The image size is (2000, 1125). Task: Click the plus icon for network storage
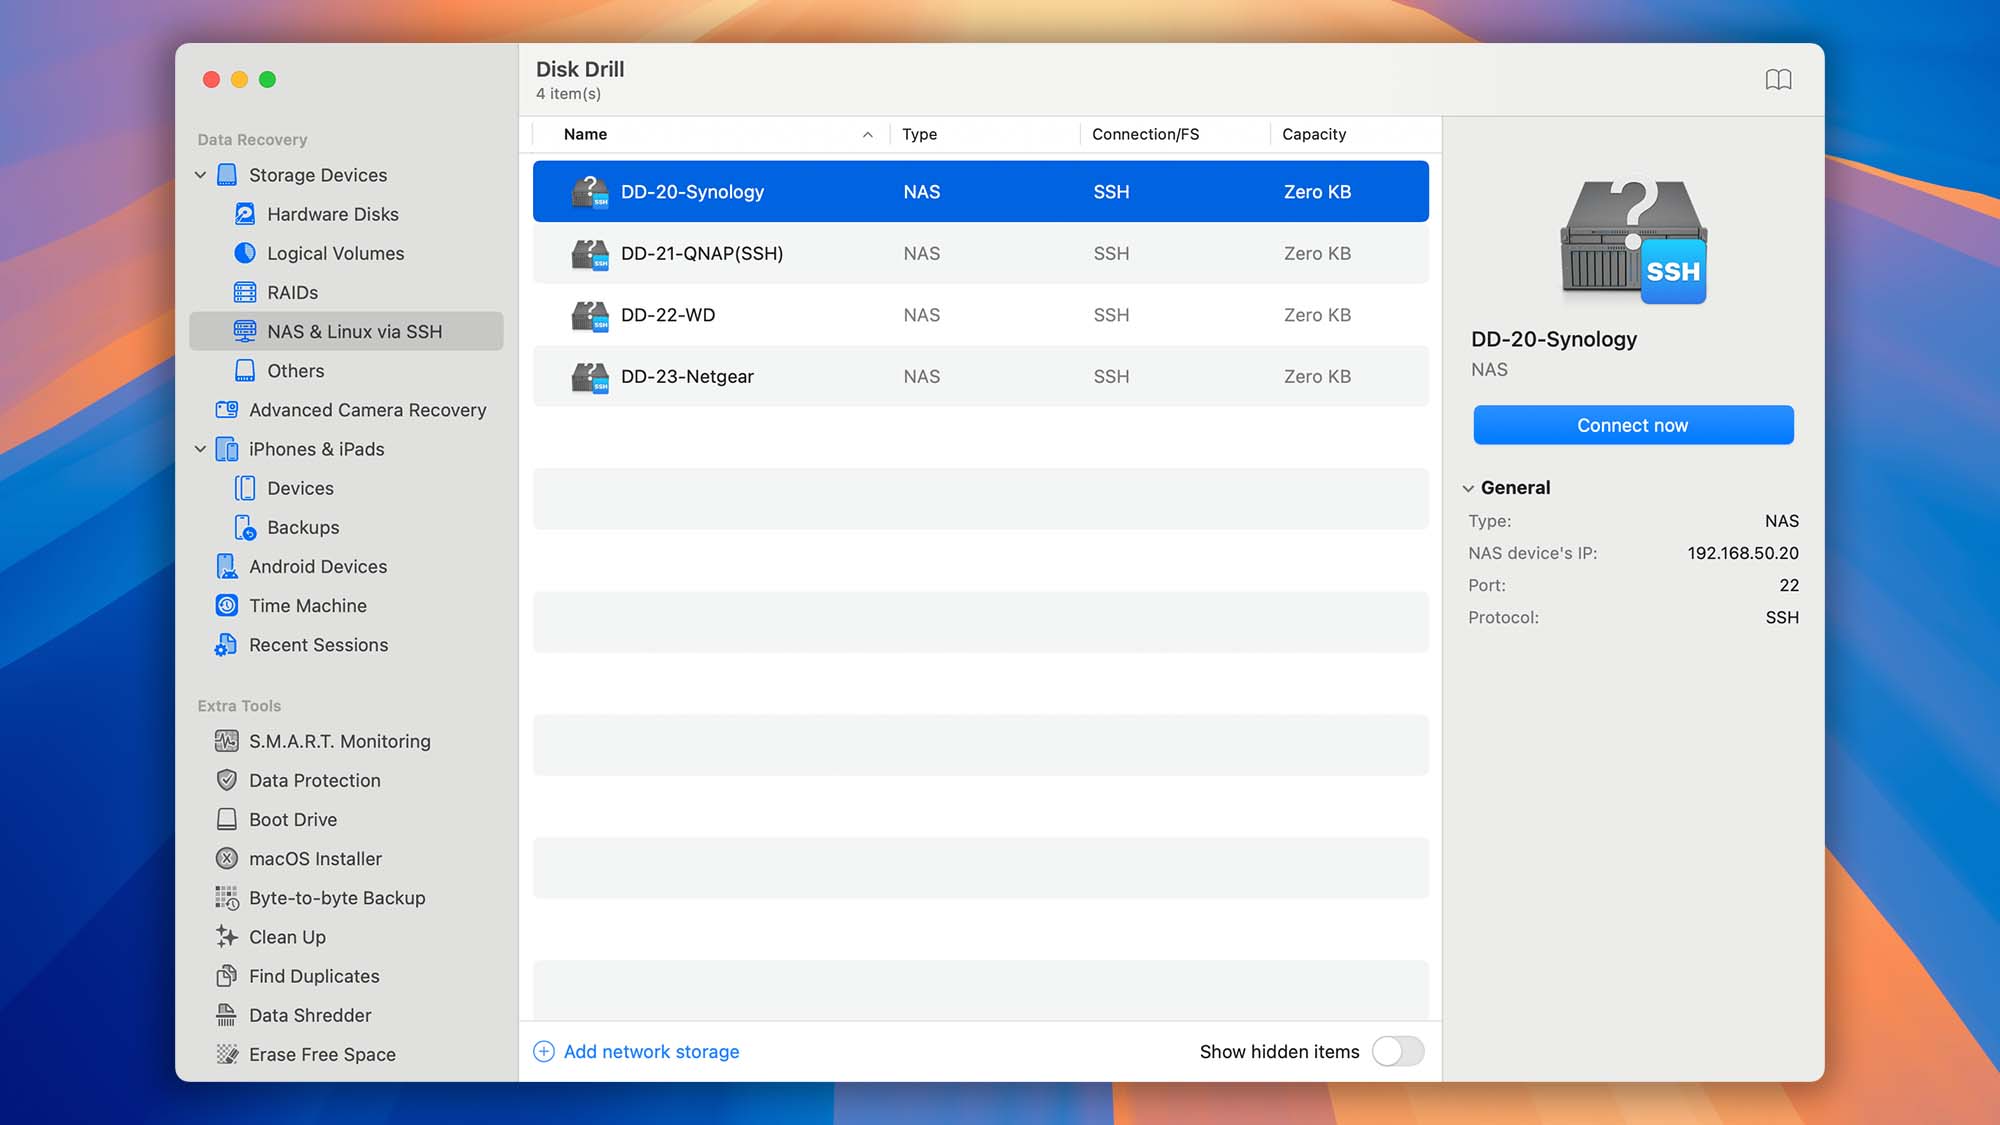pyautogui.click(x=544, y=1051)
